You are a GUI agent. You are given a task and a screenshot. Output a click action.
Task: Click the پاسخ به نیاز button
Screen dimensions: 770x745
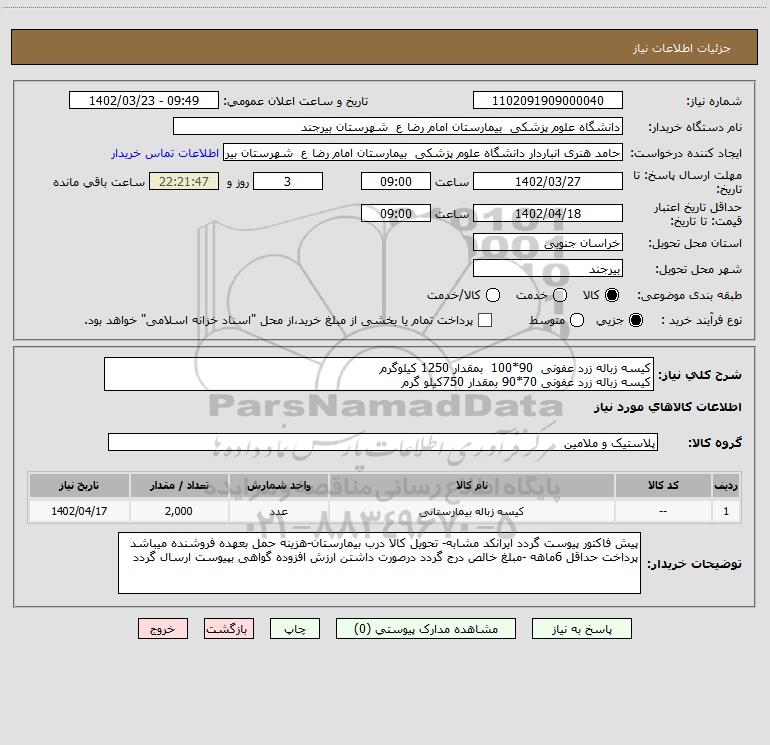[x=582, y=629]
